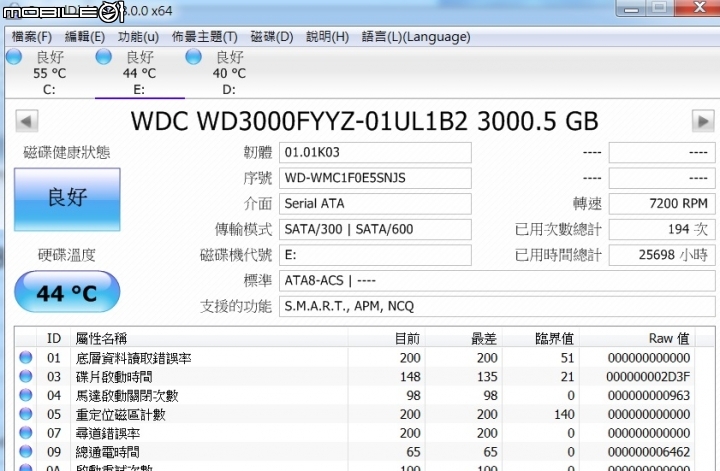Click raw value 000000000963
Image resolution: width=720 pixels, height=471 pixels.
[649, 396]
